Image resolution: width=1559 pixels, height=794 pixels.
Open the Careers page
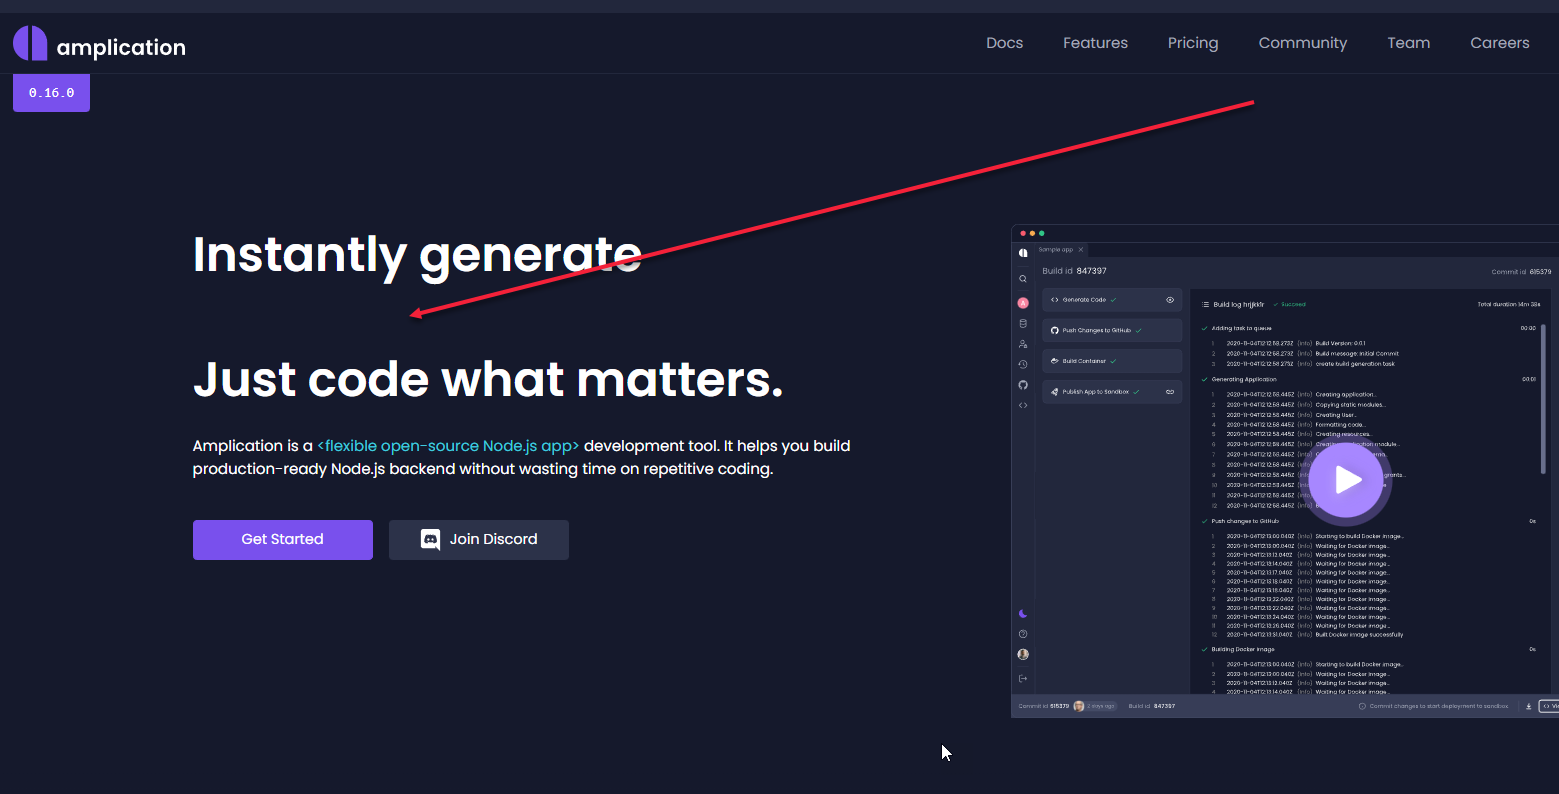tap(1499, 43)
